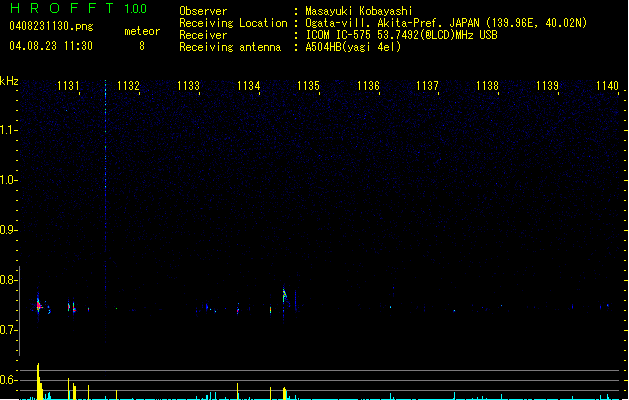The image size is (629, 400).
Task: Click the 0.7 kHz frequency label
Action: (8, 330)
